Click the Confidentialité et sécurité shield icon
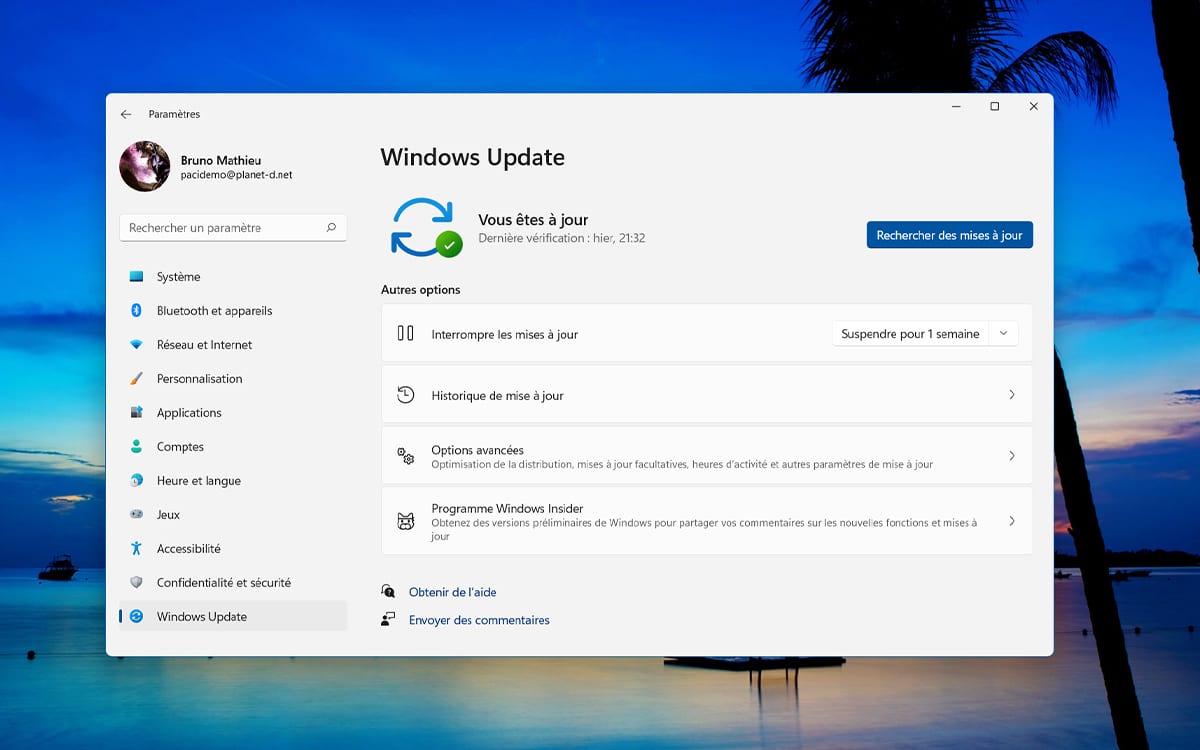This screenshot has width=1200, height=750. pos(136,583)
